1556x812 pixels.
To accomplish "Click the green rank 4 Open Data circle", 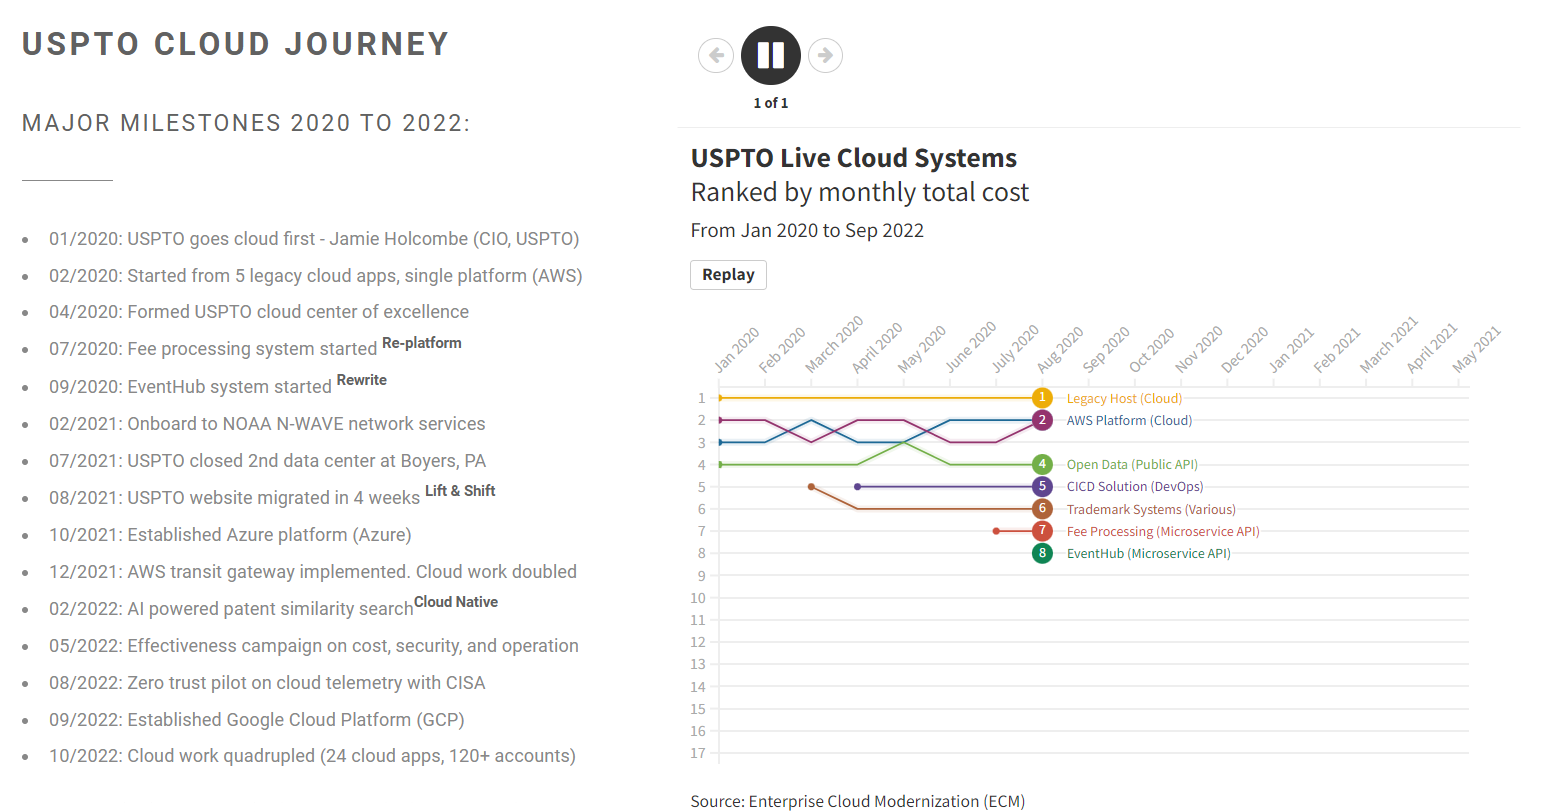I will point(1042,464).
